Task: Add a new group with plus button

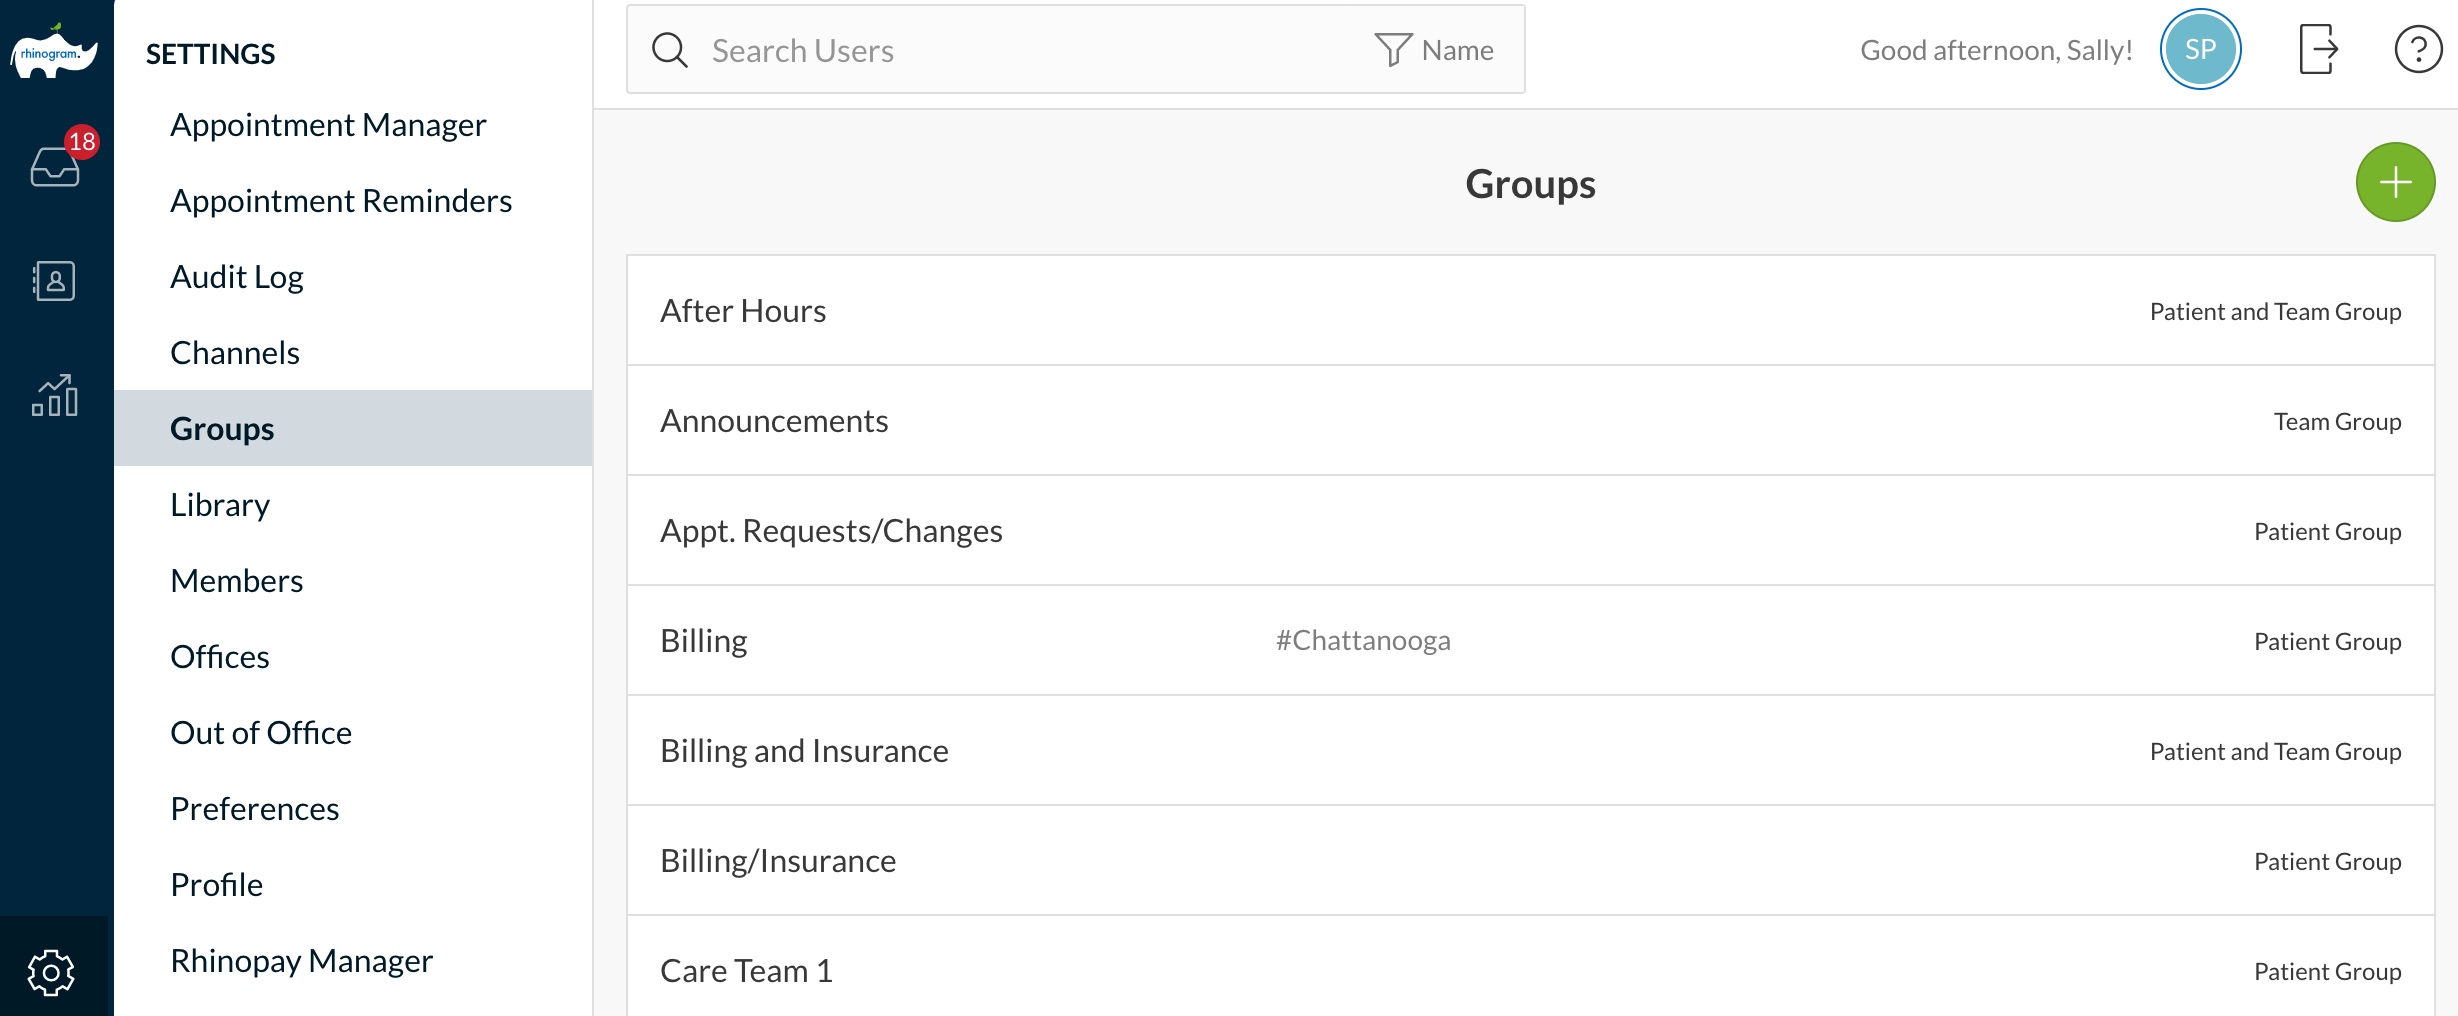Action: [2394, 182]
